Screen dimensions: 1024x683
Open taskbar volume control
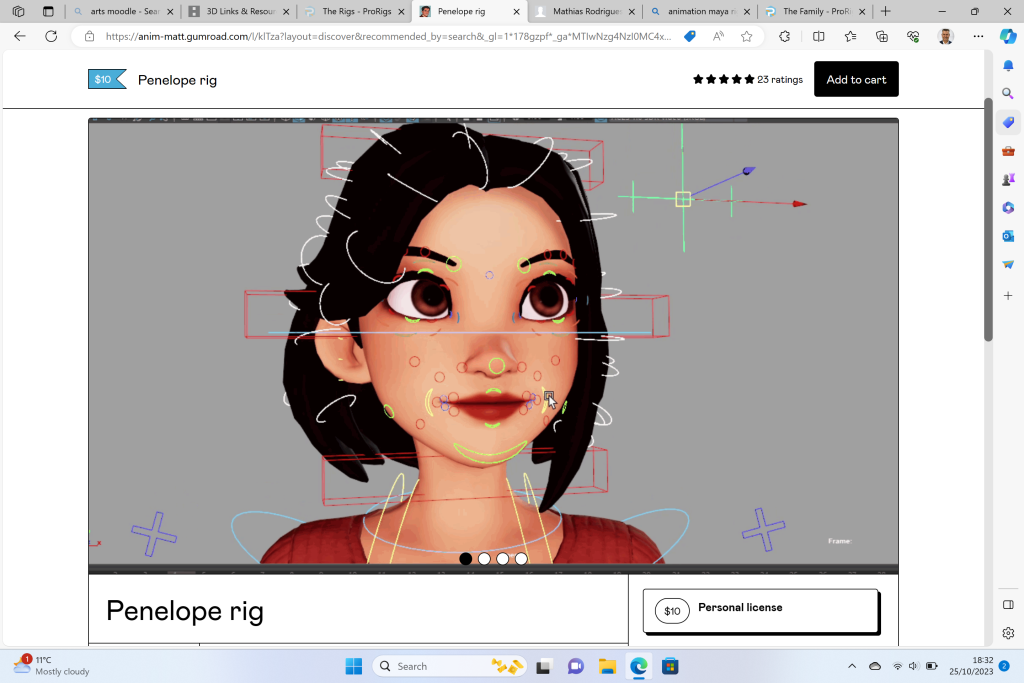pyautogui.click(x=913, y=666)
